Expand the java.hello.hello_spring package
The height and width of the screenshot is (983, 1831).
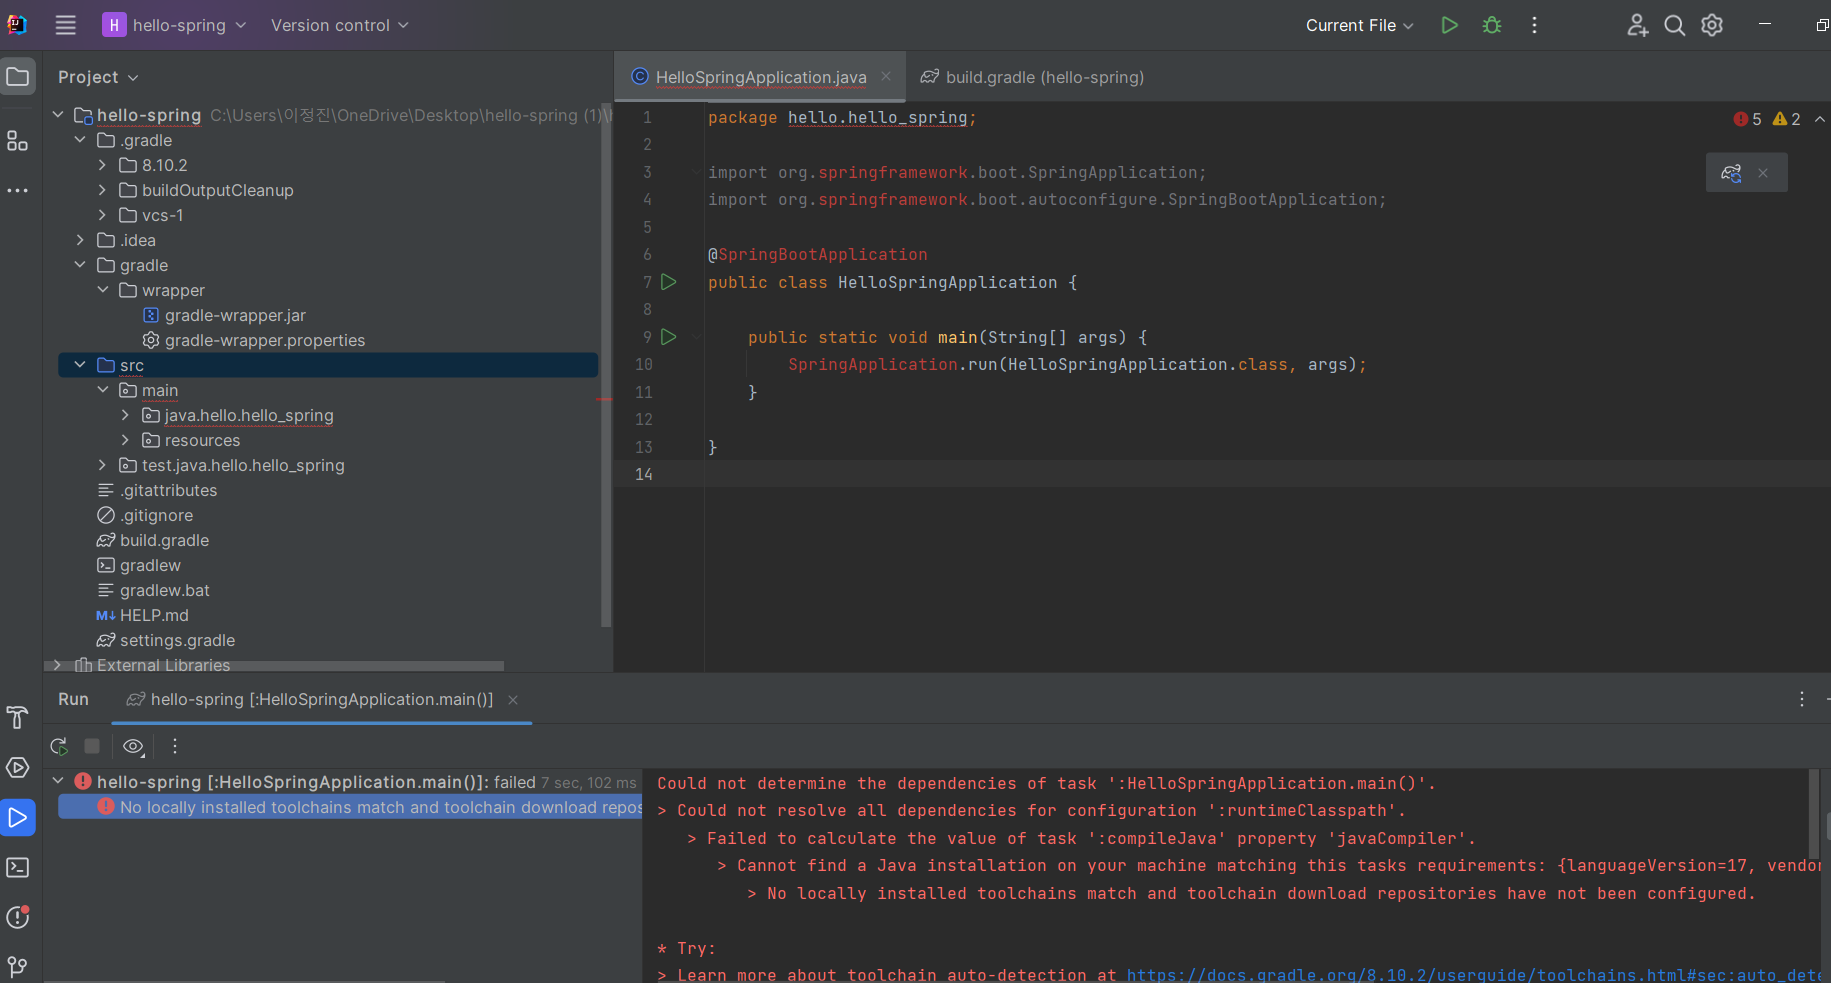(125, 415)
